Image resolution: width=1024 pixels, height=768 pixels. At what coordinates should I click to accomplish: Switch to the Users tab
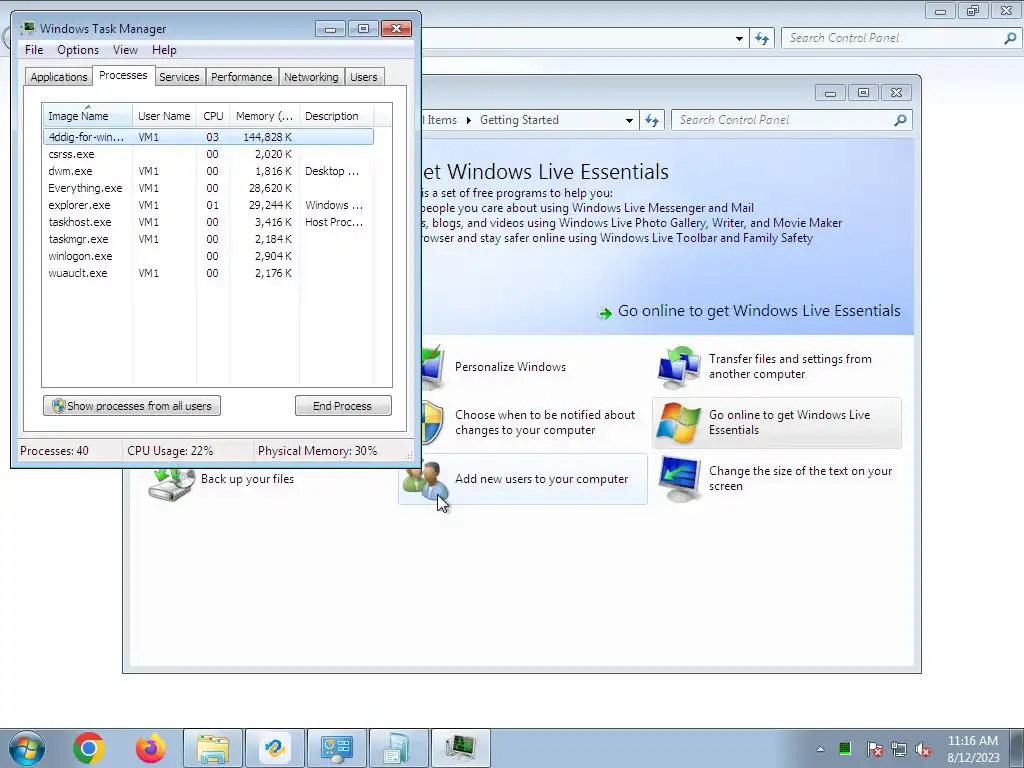[364, 77]
